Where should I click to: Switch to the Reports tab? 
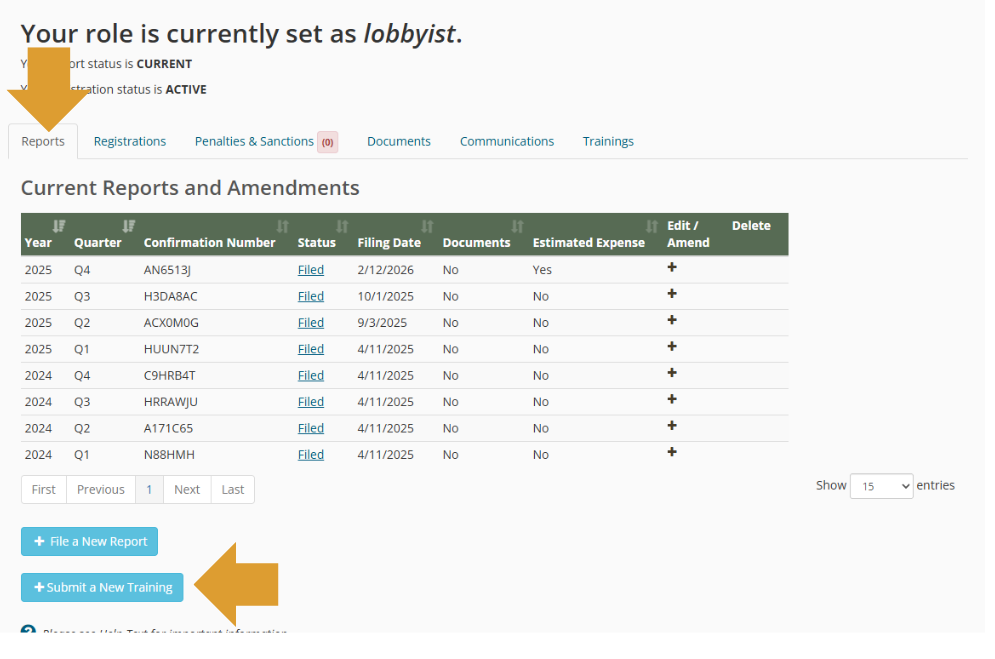point(43,141)
